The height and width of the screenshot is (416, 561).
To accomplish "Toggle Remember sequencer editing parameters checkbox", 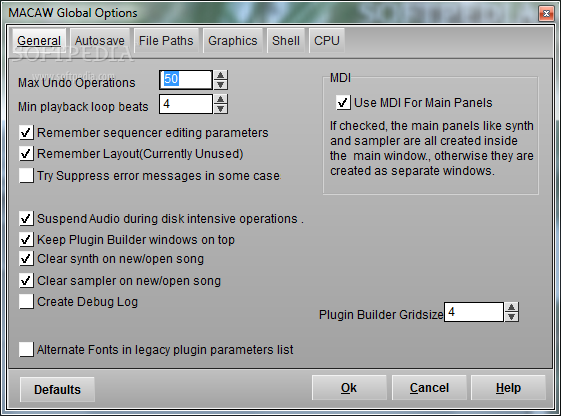I will 26,133.
